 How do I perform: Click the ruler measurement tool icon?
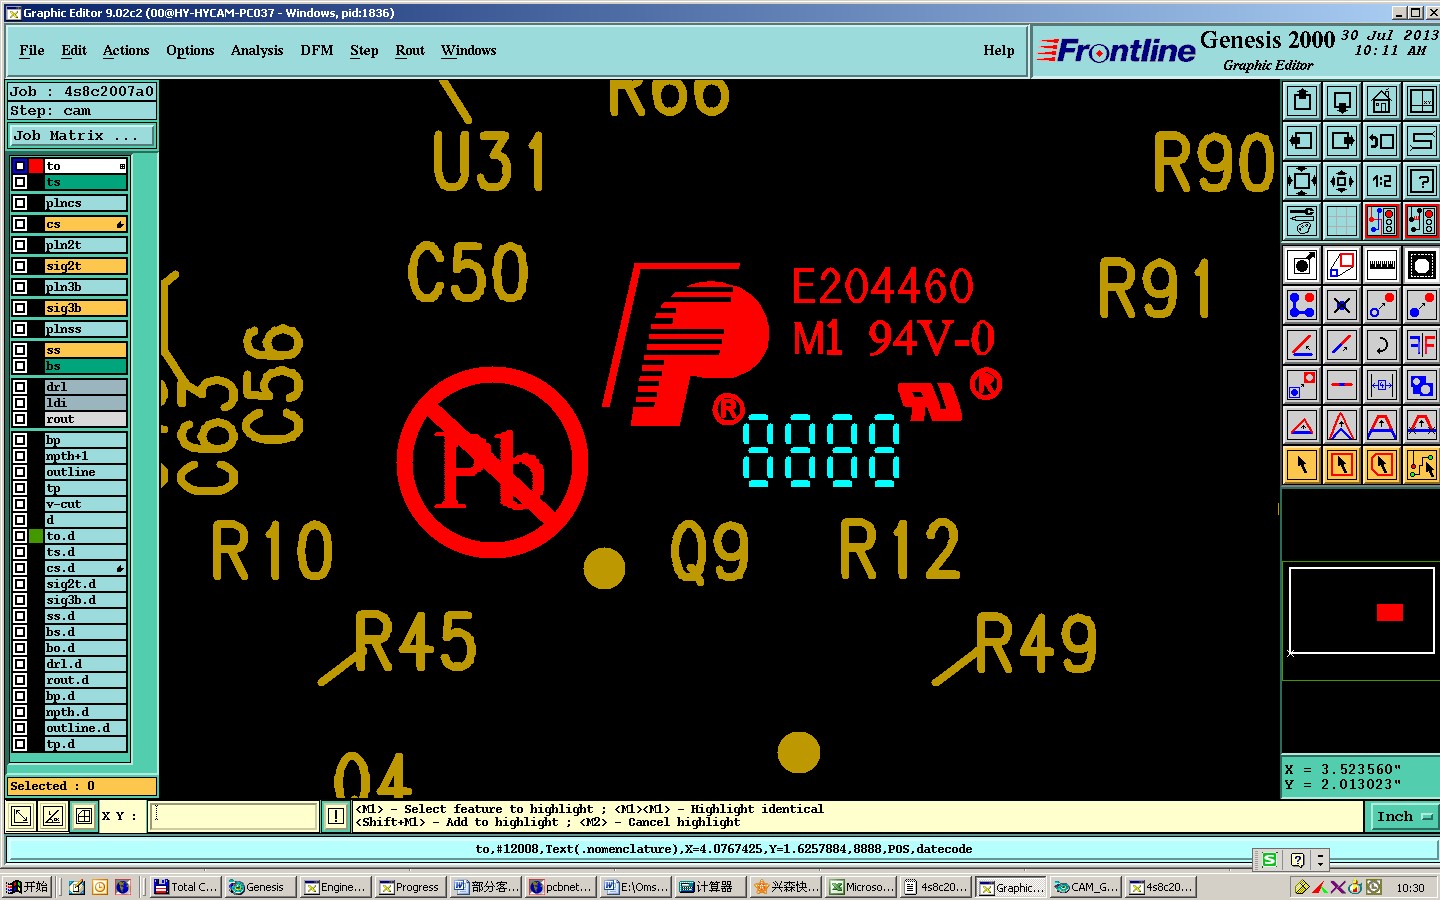[1382, 265]
